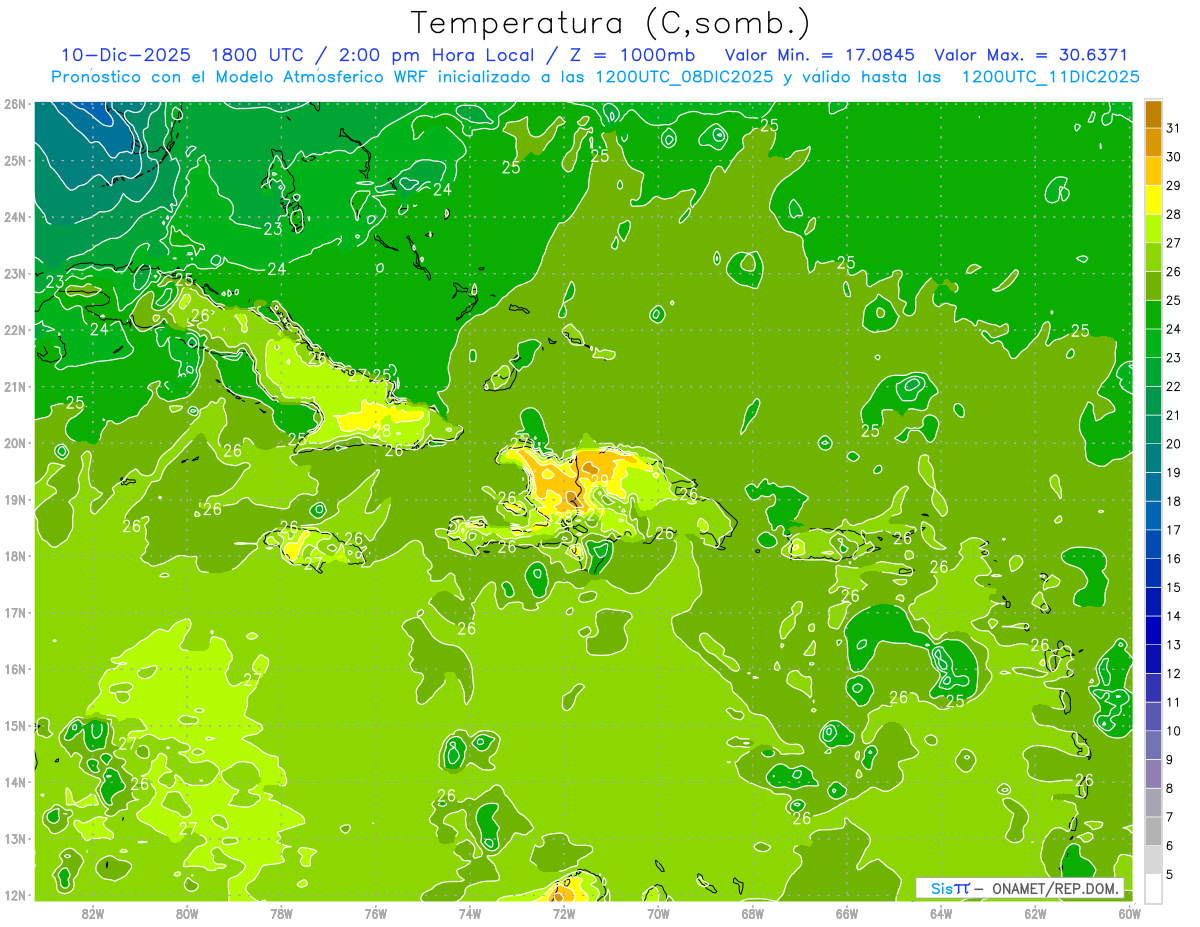Viewport: 1200px width, 927px height.
Task: Click the "Valor Max. = 30.6371" value
Action: [1031, 55]
